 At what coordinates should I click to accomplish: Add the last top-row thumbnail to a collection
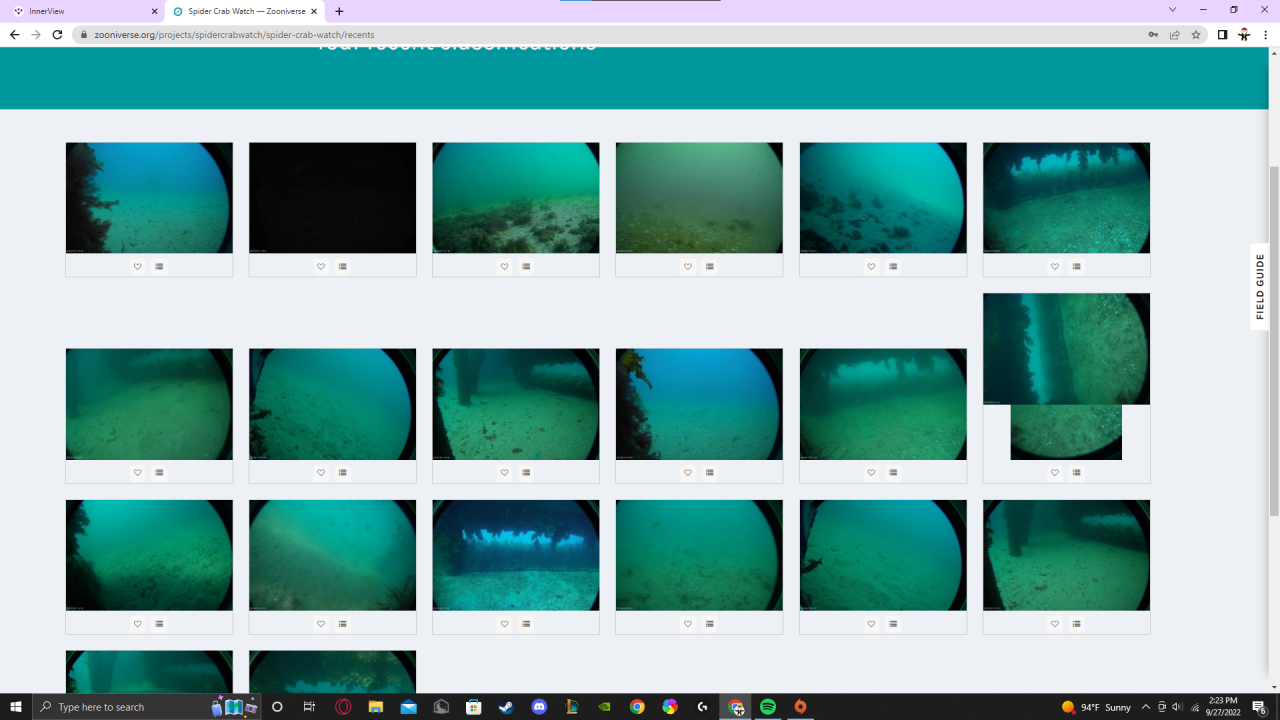(x=1077, y=267)
